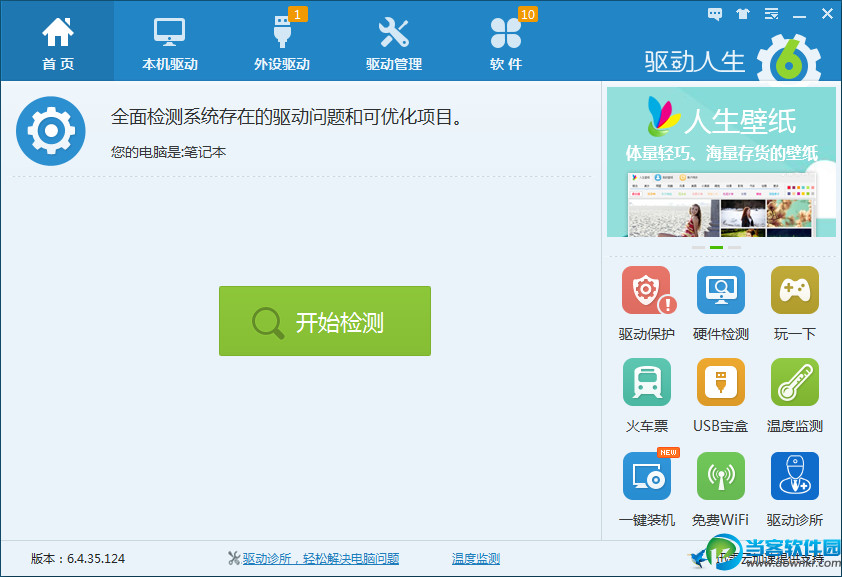
Task: Open the 火车票 train icon
Action: click(x=647, y=382)
